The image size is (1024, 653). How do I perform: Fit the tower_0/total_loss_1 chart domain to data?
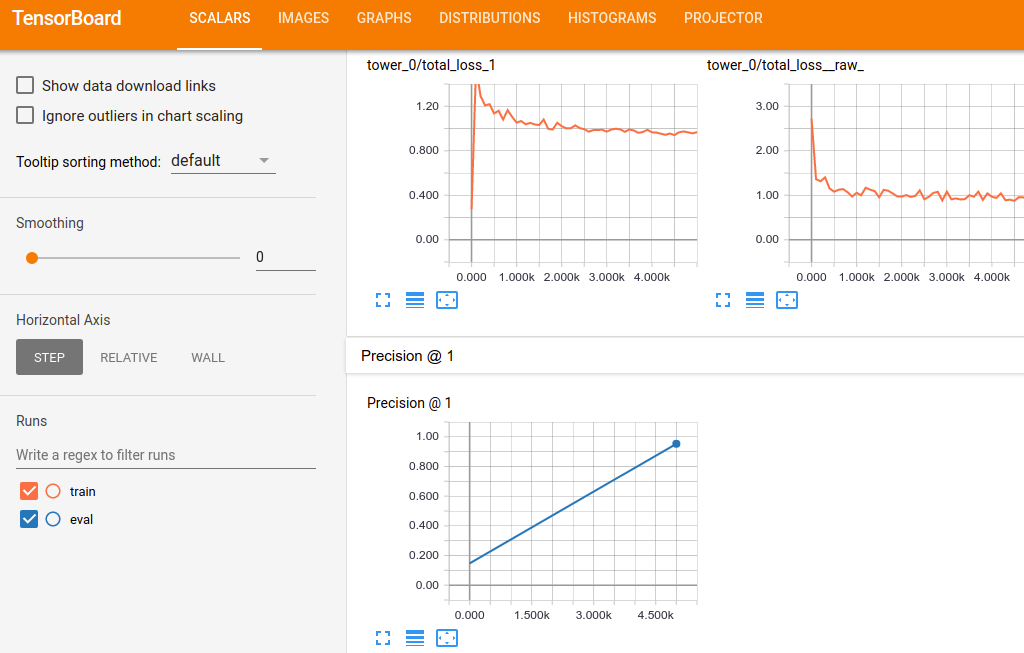coord(447,300)
